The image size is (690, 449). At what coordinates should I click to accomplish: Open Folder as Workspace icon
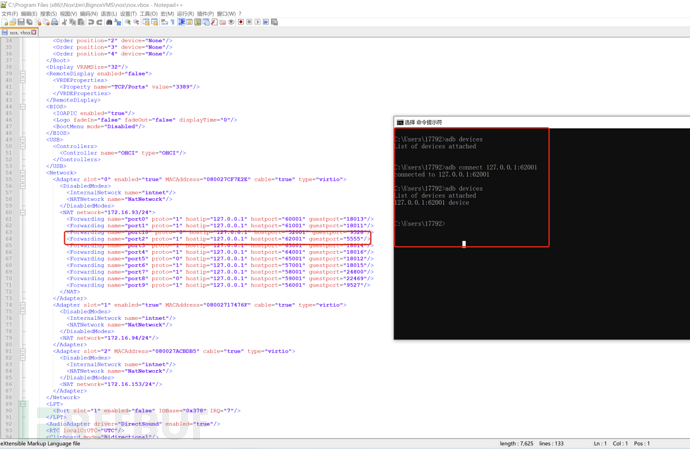click(223, 22)
